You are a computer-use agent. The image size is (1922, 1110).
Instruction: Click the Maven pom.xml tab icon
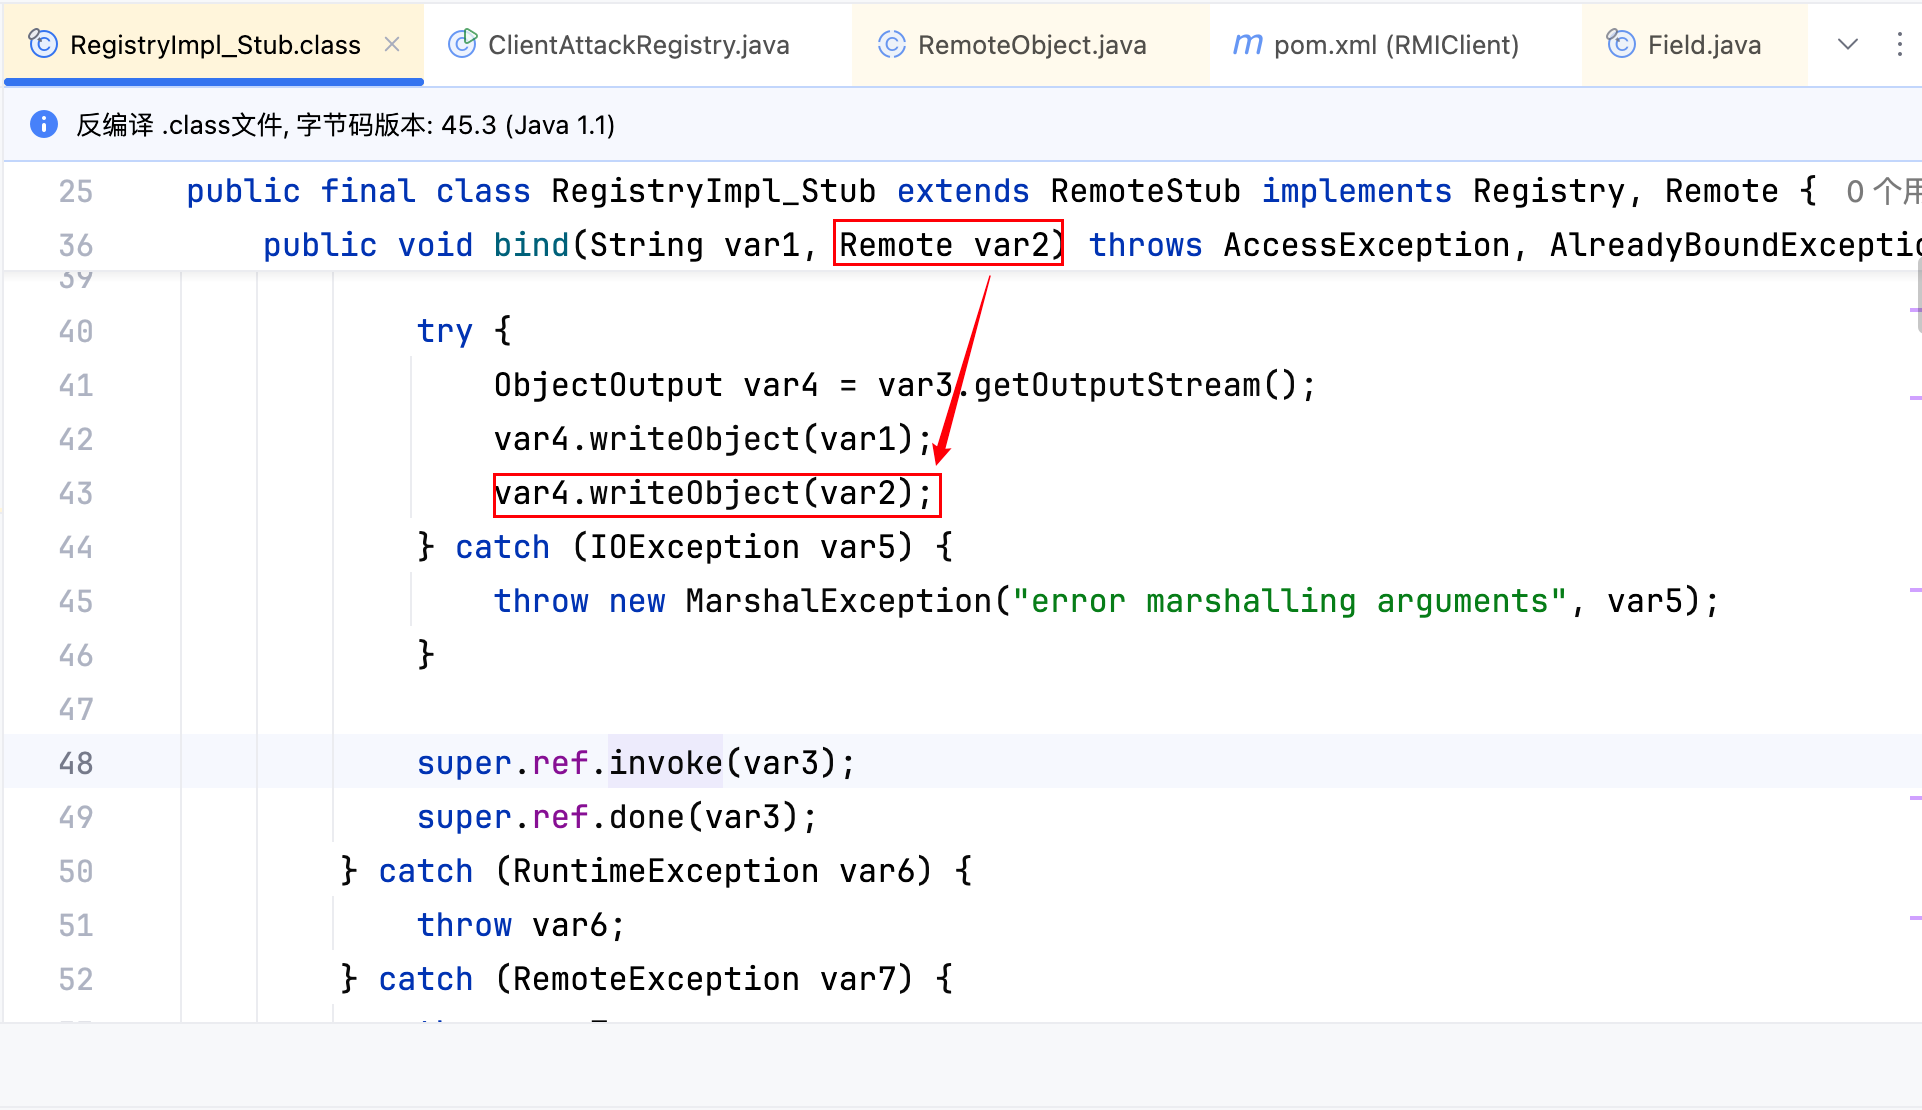click(x=1247, y=44)
